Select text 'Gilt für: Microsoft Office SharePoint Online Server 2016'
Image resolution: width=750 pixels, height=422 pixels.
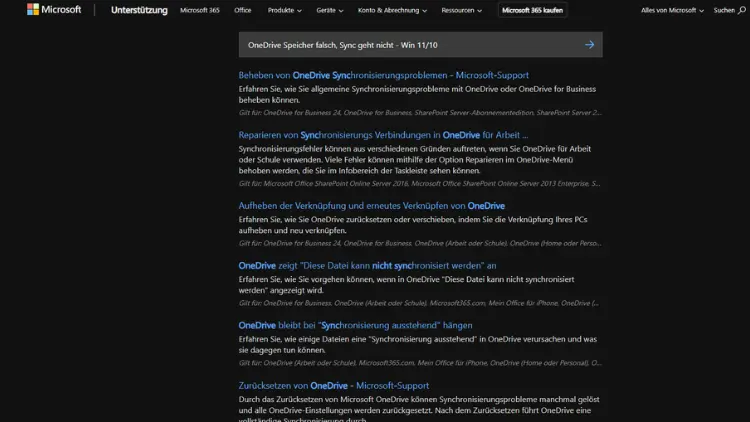pos(323,184)
